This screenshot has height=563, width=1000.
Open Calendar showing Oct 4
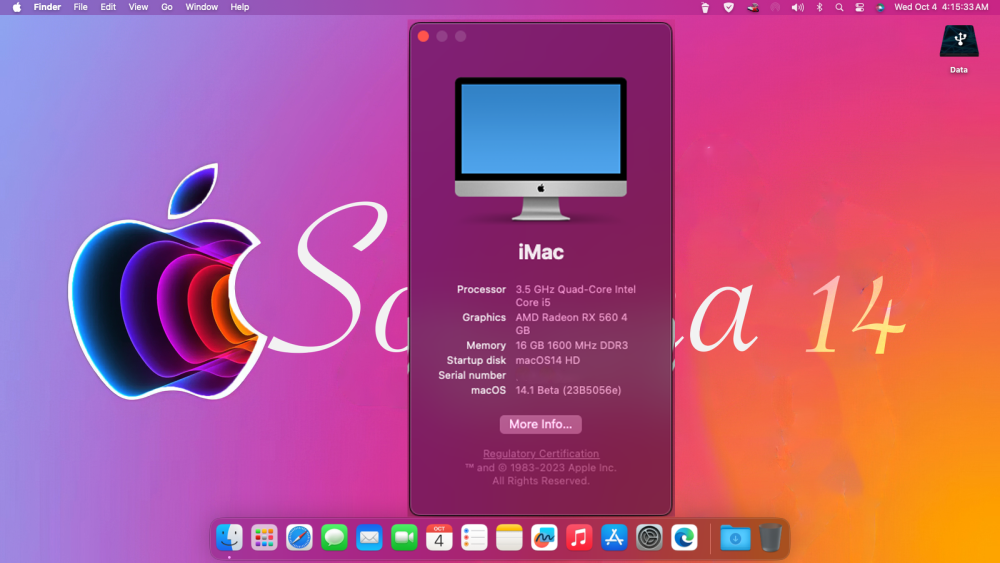pyautogui.click(x=439, y=537)
